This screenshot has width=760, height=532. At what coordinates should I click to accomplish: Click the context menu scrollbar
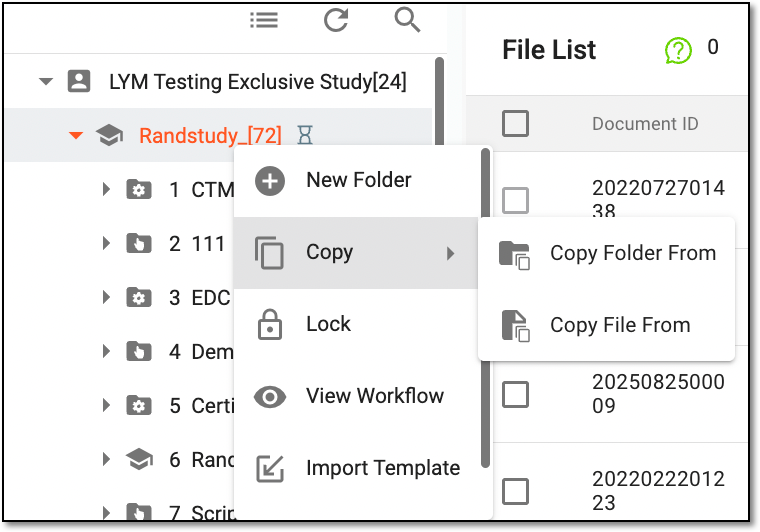tap(485, 308)
